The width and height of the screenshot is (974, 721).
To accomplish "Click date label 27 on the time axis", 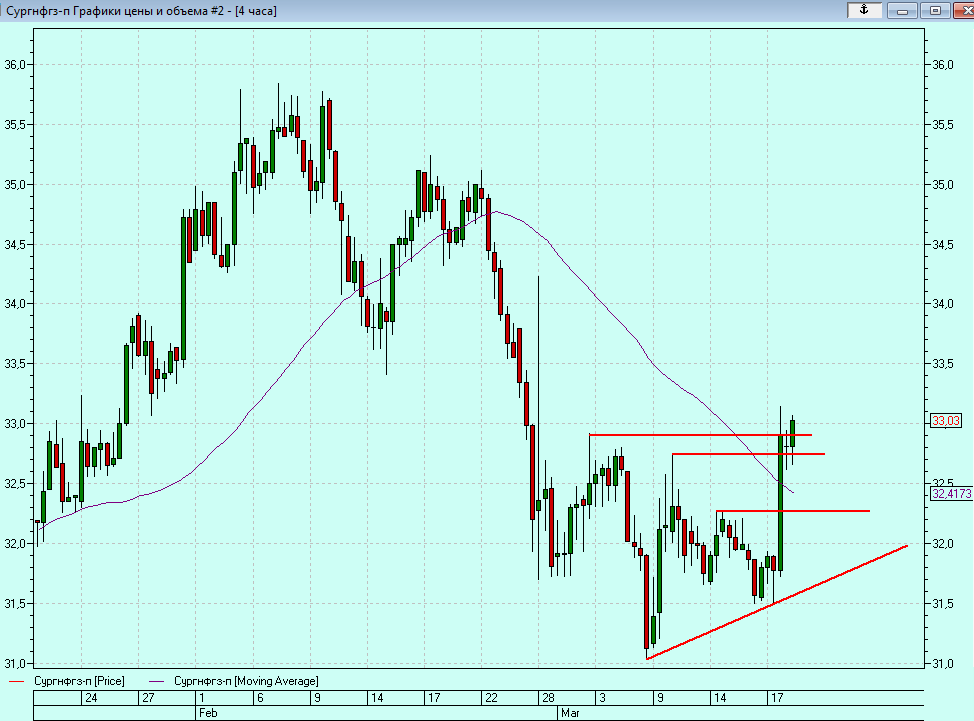I will pyautogui.click(x=148, y=697).
